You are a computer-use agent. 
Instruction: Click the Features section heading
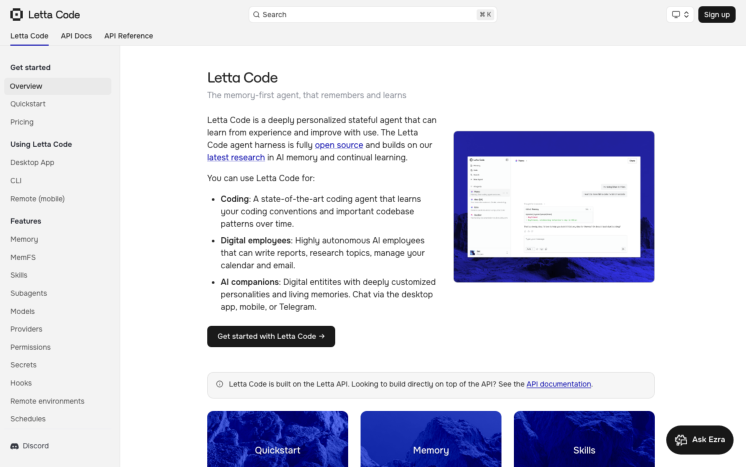coord(26,221)
